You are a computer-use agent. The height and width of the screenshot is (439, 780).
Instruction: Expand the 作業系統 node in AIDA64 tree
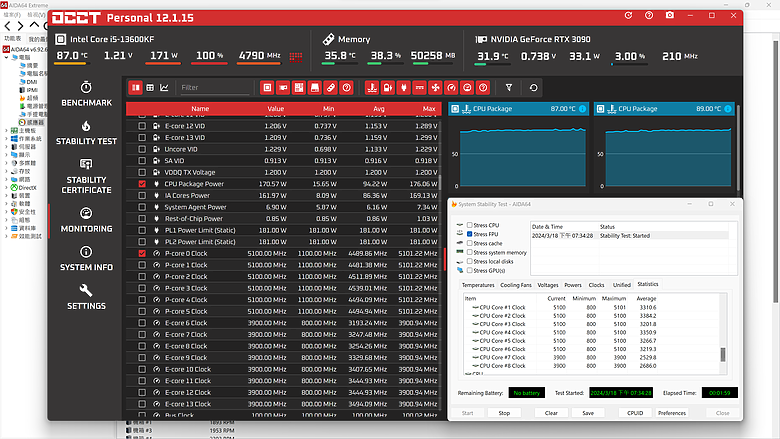(6, 139)
